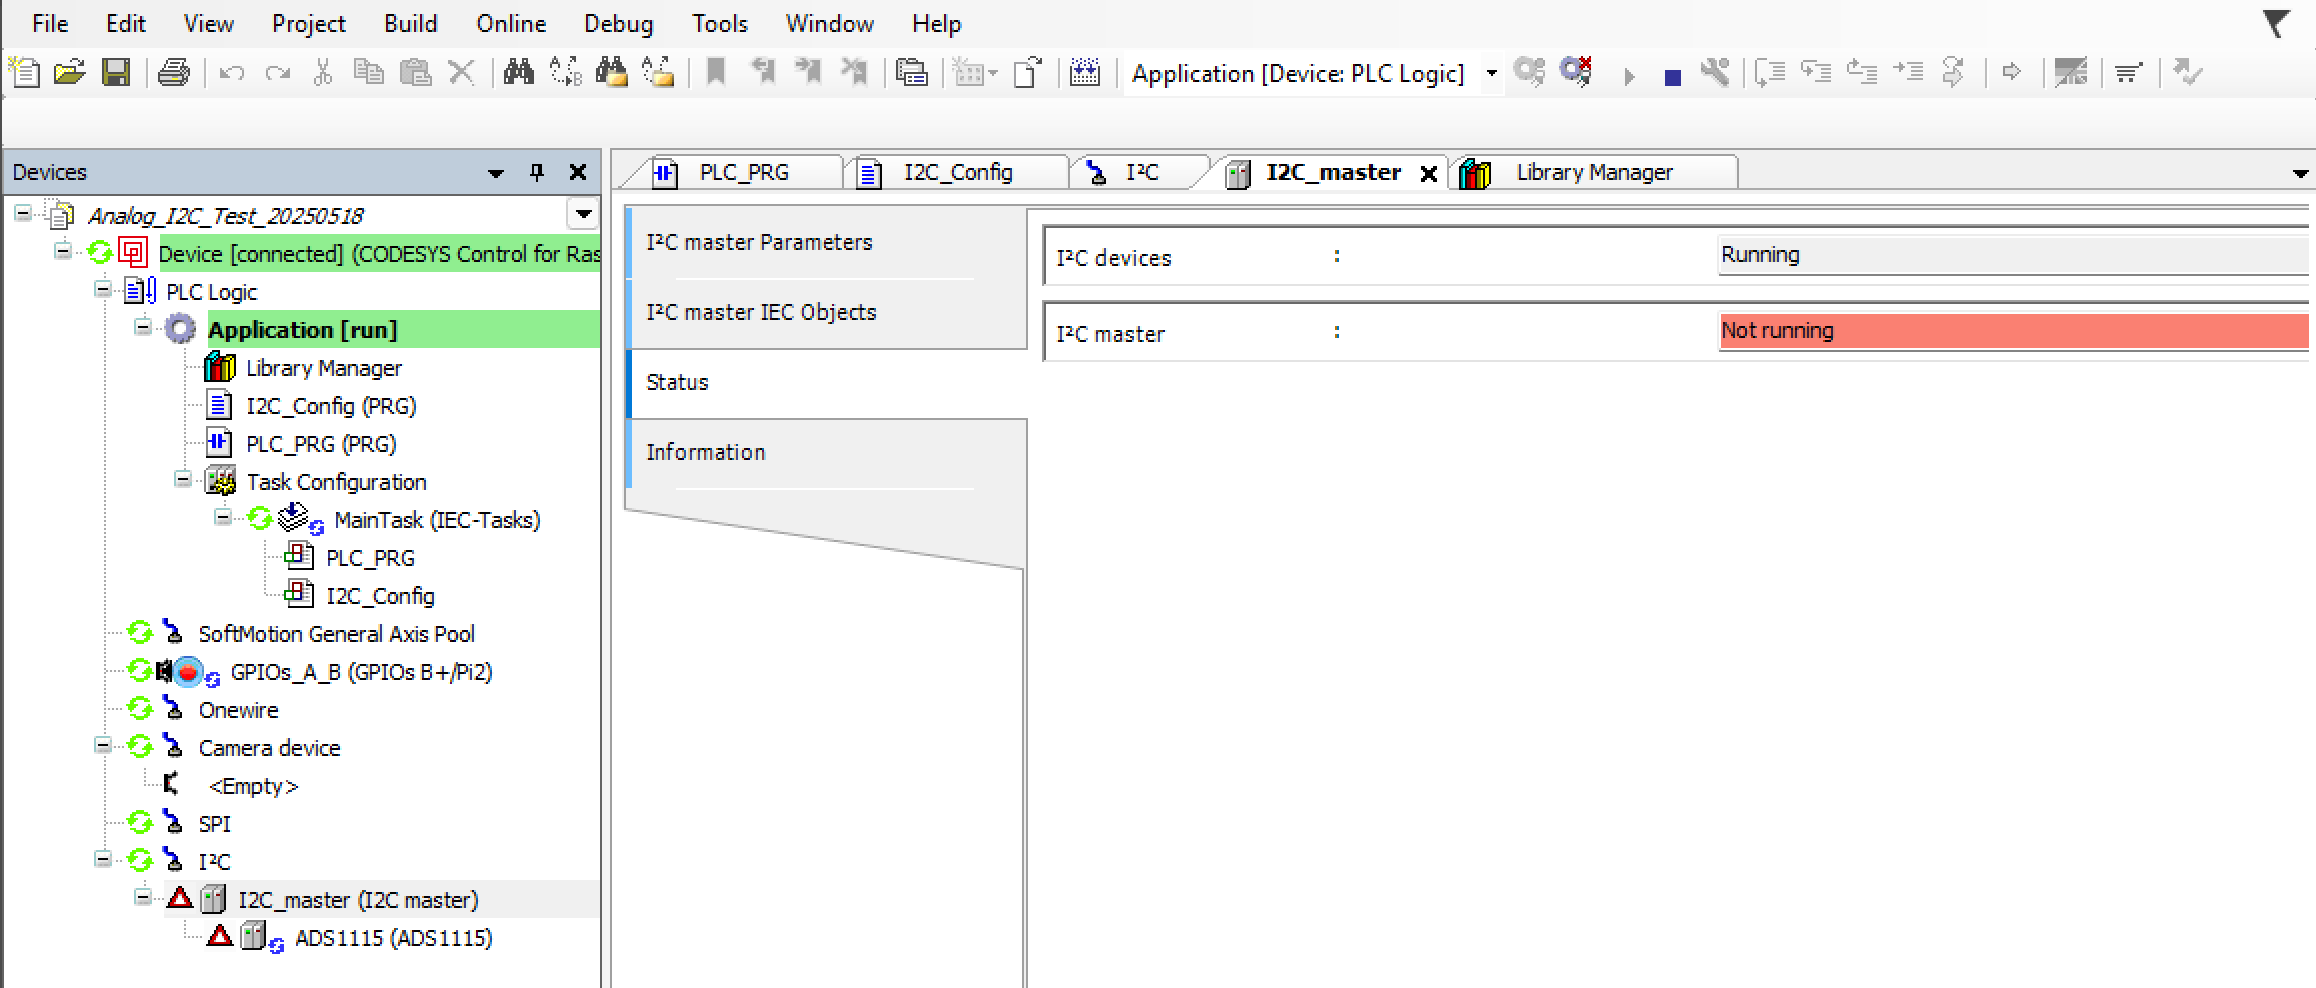2316x988 pixels.
Task: Collapse the Analog_I2C_Test_20250518 project node
Action: [23, 213]
